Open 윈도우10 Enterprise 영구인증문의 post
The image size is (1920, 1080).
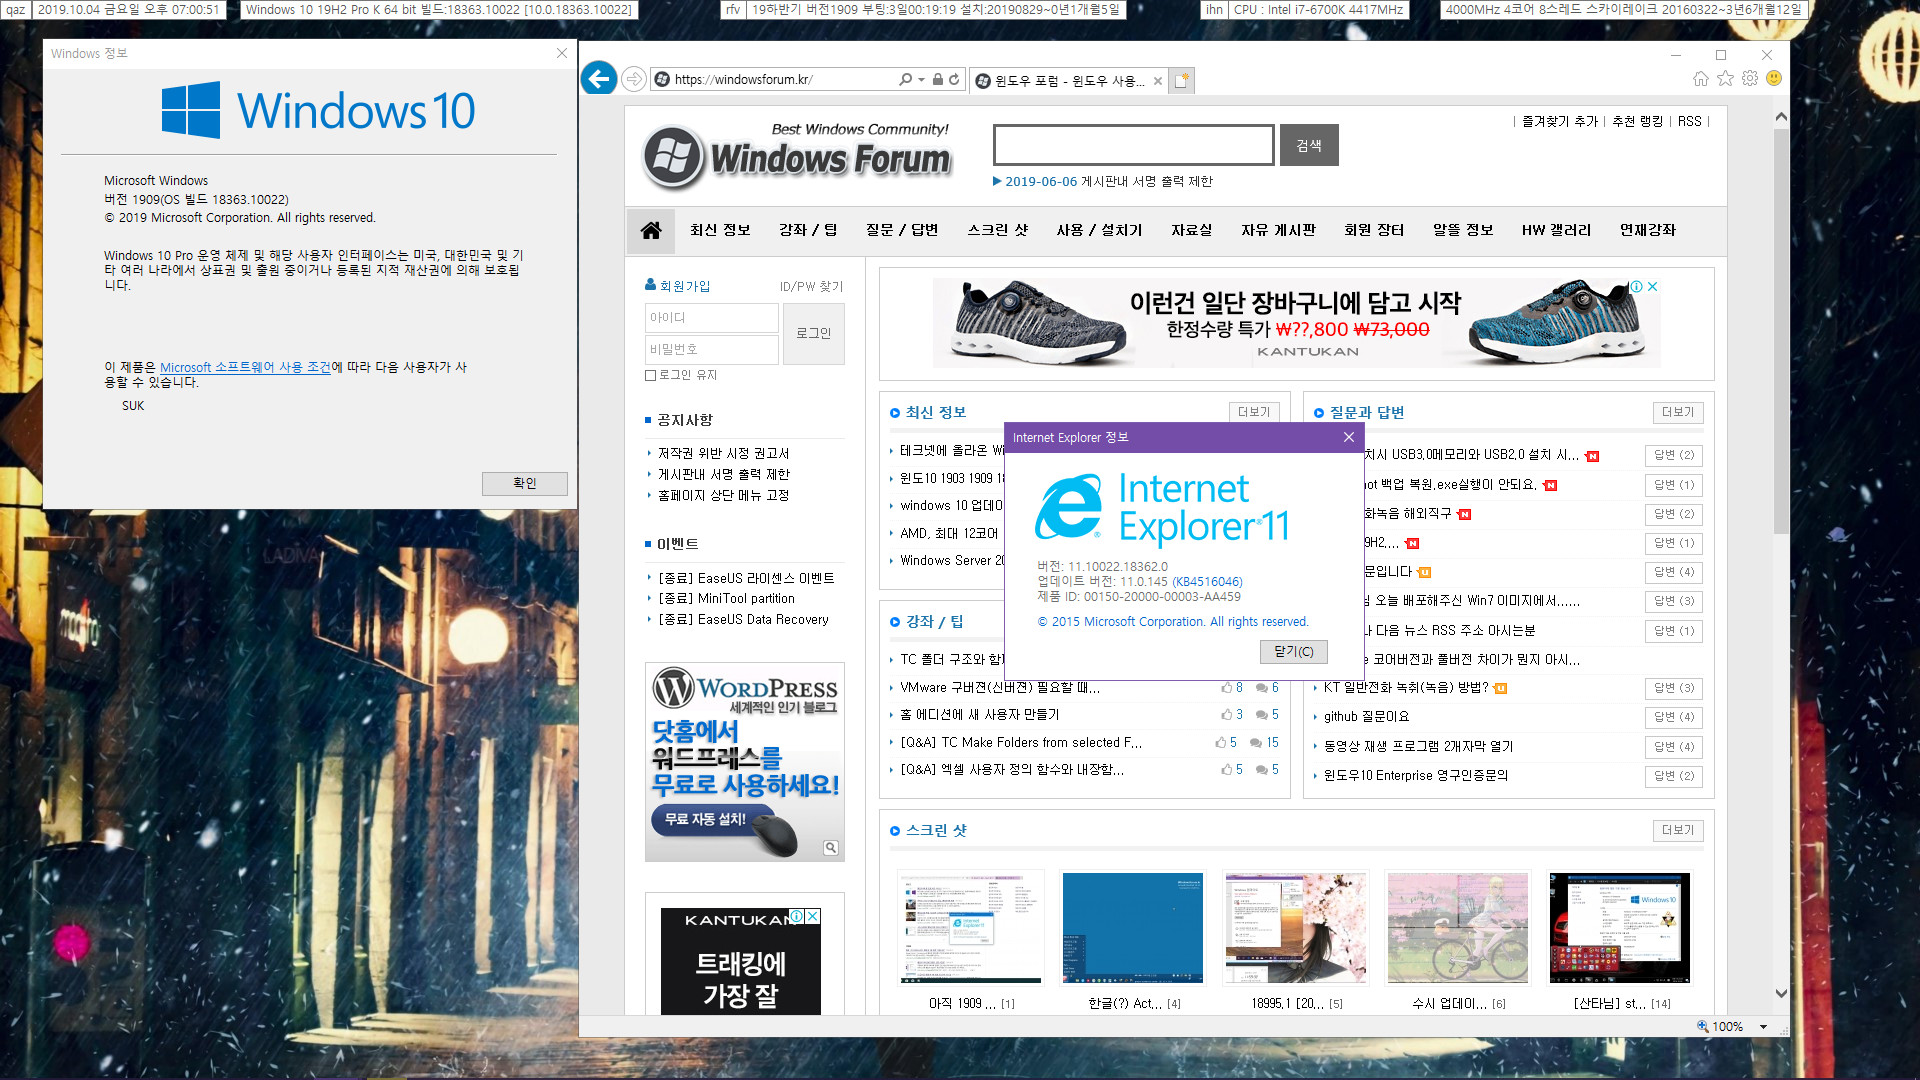pyautogui.click(x=1415, y=775)
